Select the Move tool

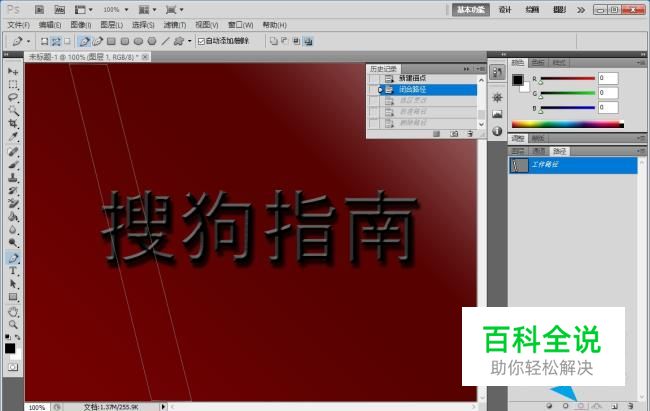(x=13, y=72)
